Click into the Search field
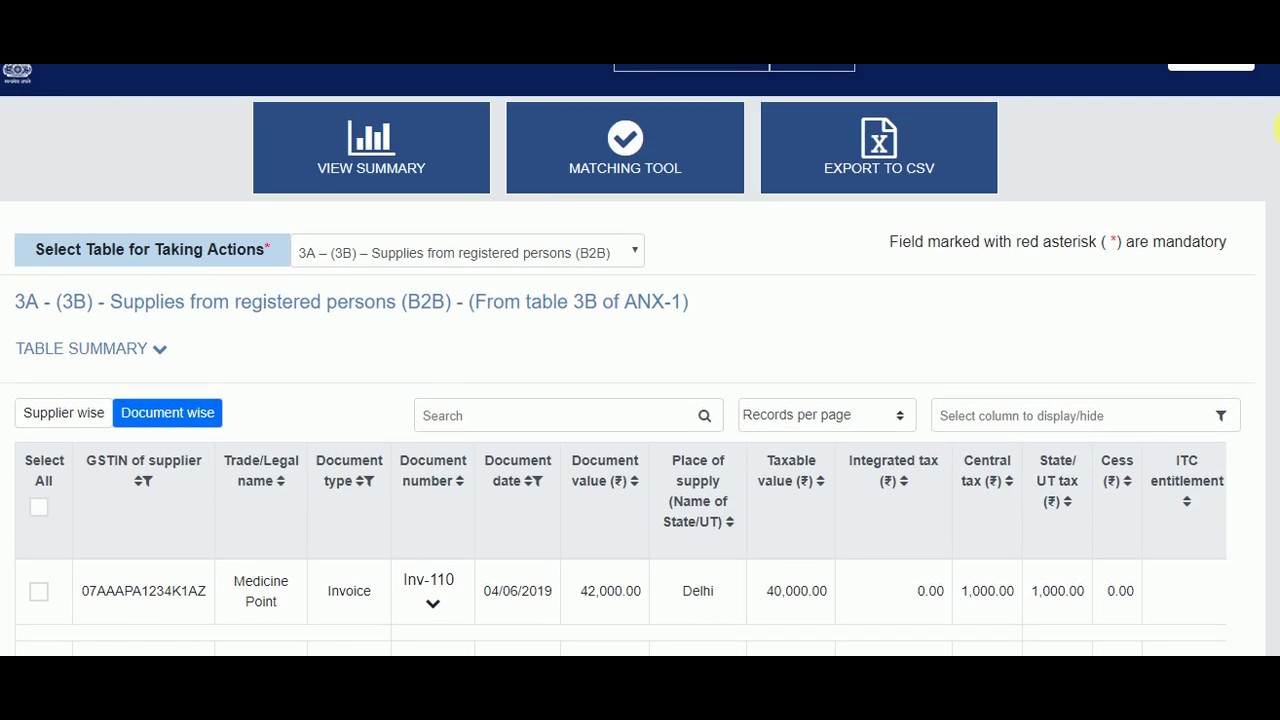 coord(555,416)
